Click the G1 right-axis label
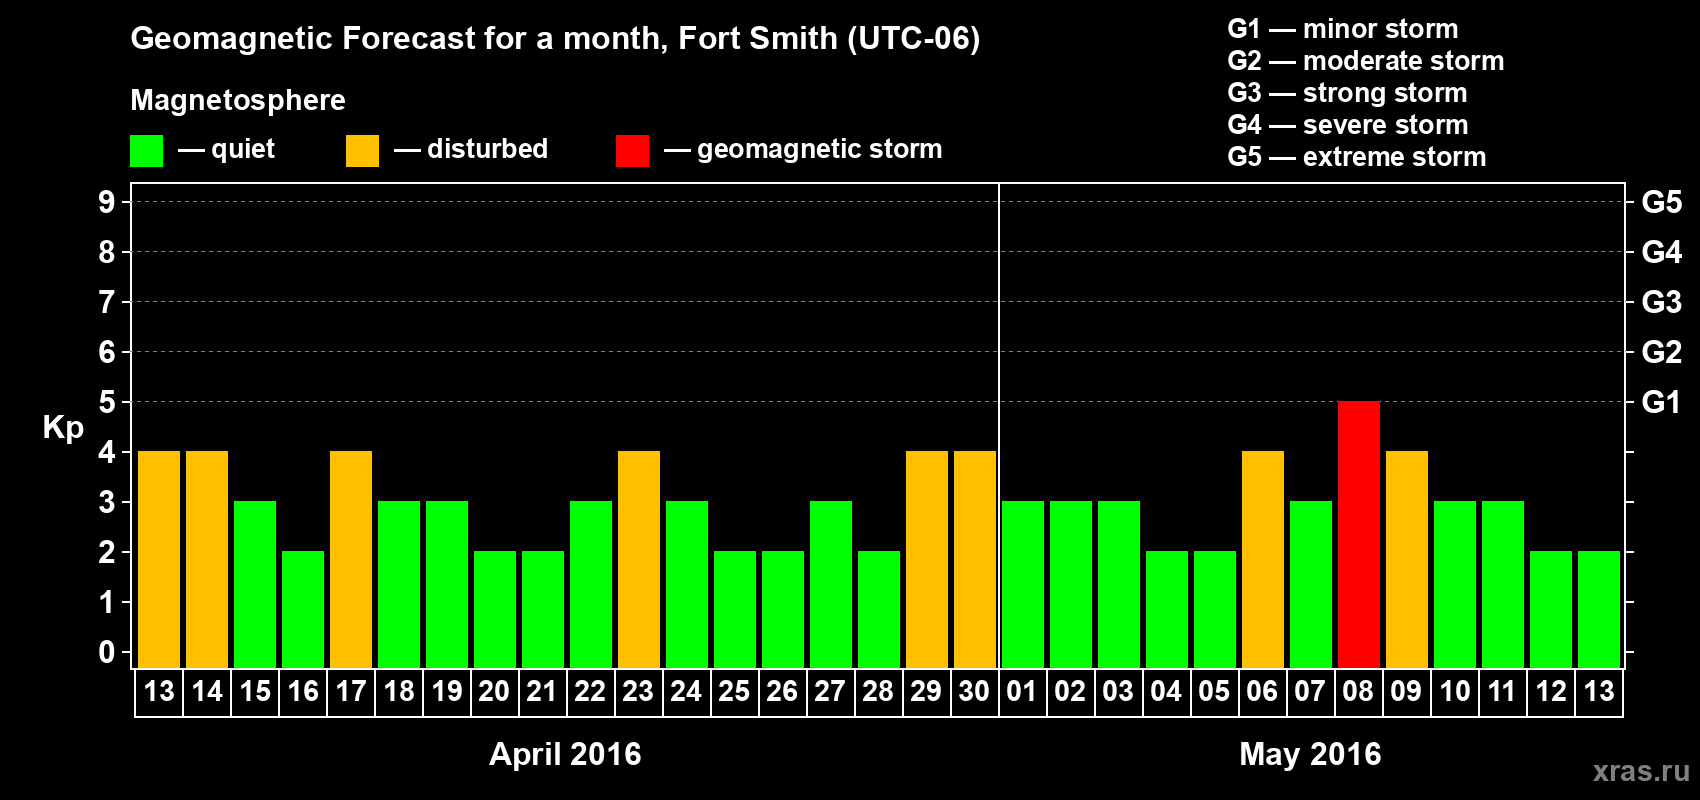 [1662, 402]
